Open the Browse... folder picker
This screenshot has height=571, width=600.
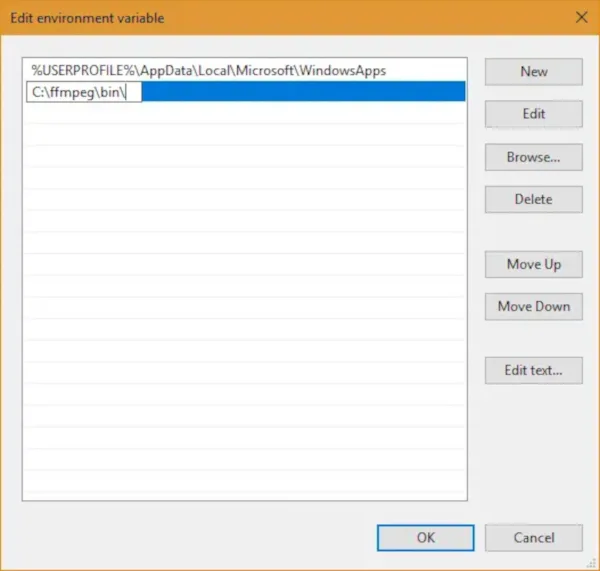point(534,157)
